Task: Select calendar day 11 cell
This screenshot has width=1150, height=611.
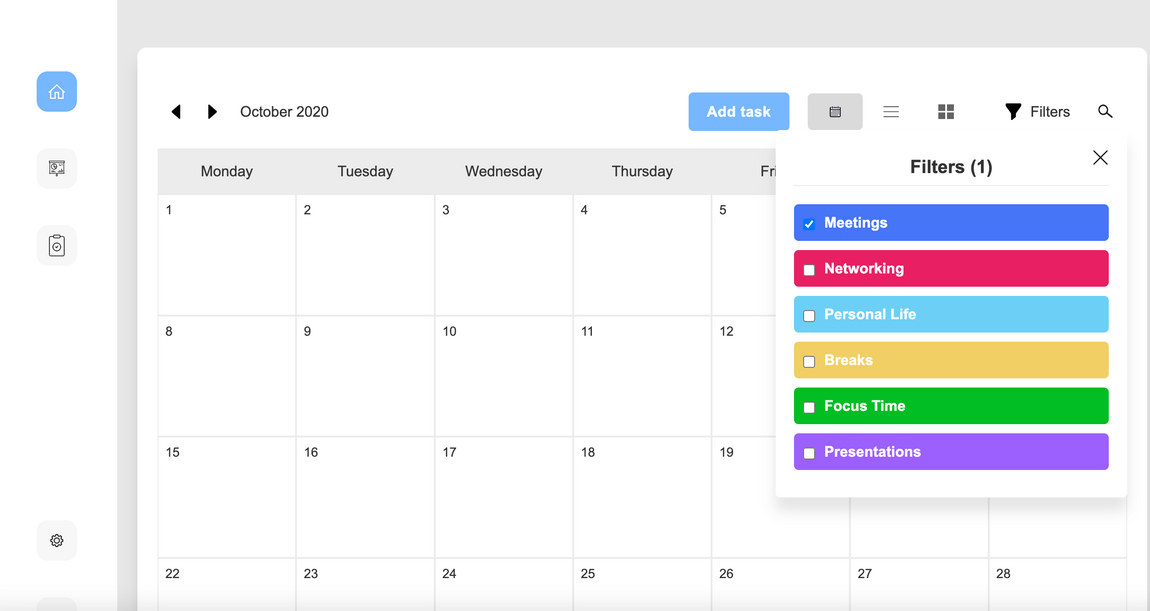Action: 642,376
